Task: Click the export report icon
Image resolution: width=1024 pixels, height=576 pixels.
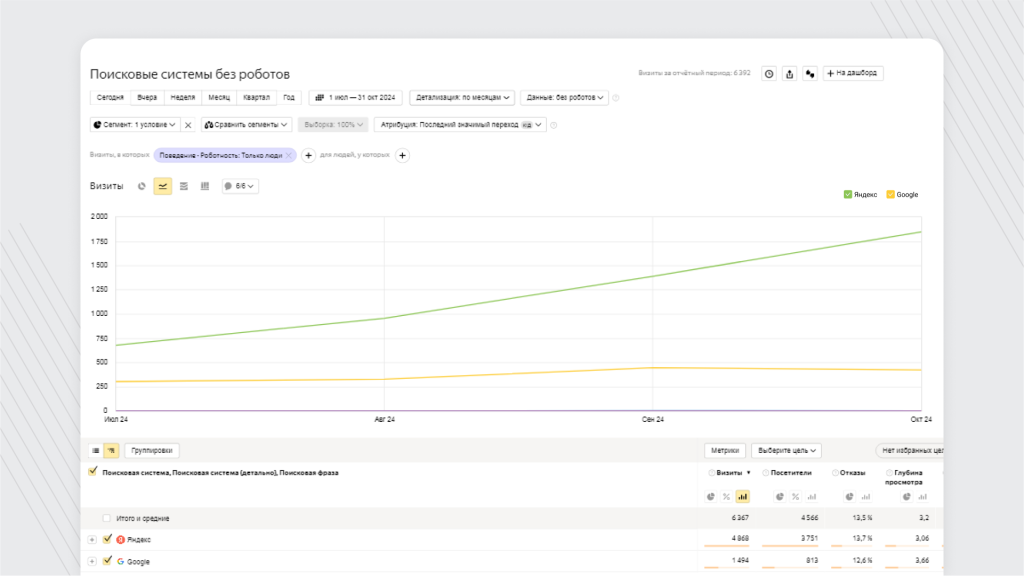Action: click(790, 74)
